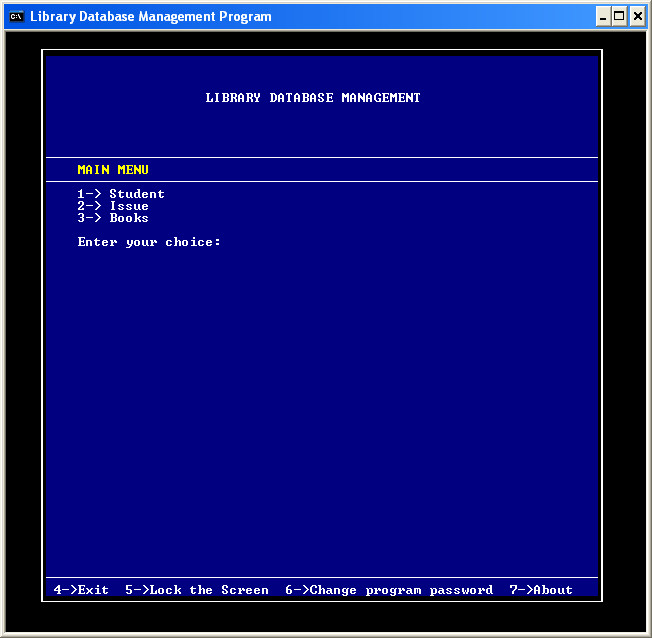Click the '7->' number before About
Image resolution: width=652 pixels, height=638 pixels.
[520, 590]
